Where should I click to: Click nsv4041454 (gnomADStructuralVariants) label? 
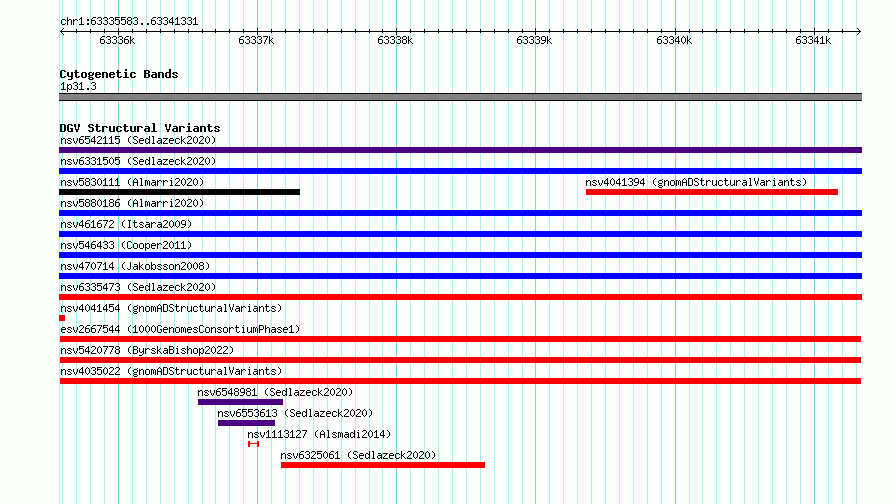click(x=171, y=308)
